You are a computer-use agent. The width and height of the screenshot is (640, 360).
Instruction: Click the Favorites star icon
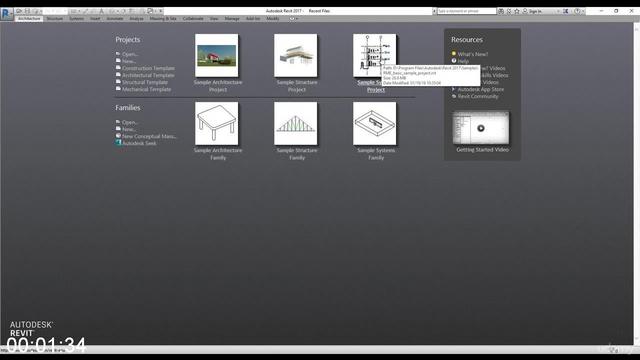click(x=517, y=11)
